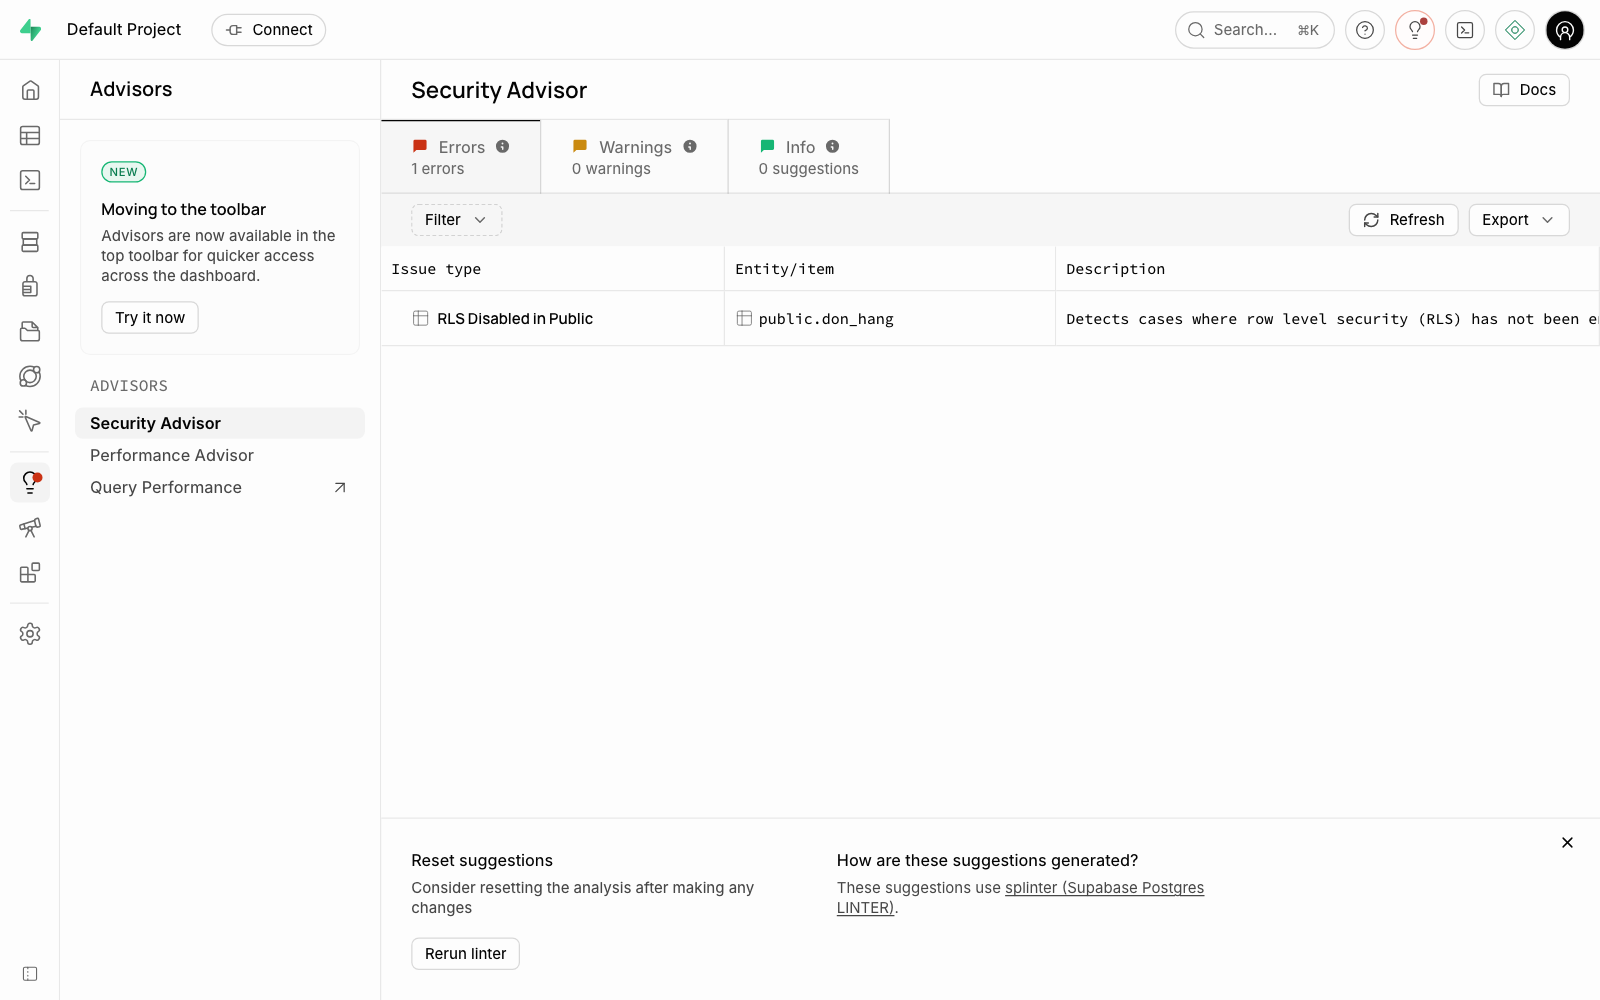Select Security Advisor in the sidebar list
This screenshot has width=1600, height=1000.
click(220, 423)
